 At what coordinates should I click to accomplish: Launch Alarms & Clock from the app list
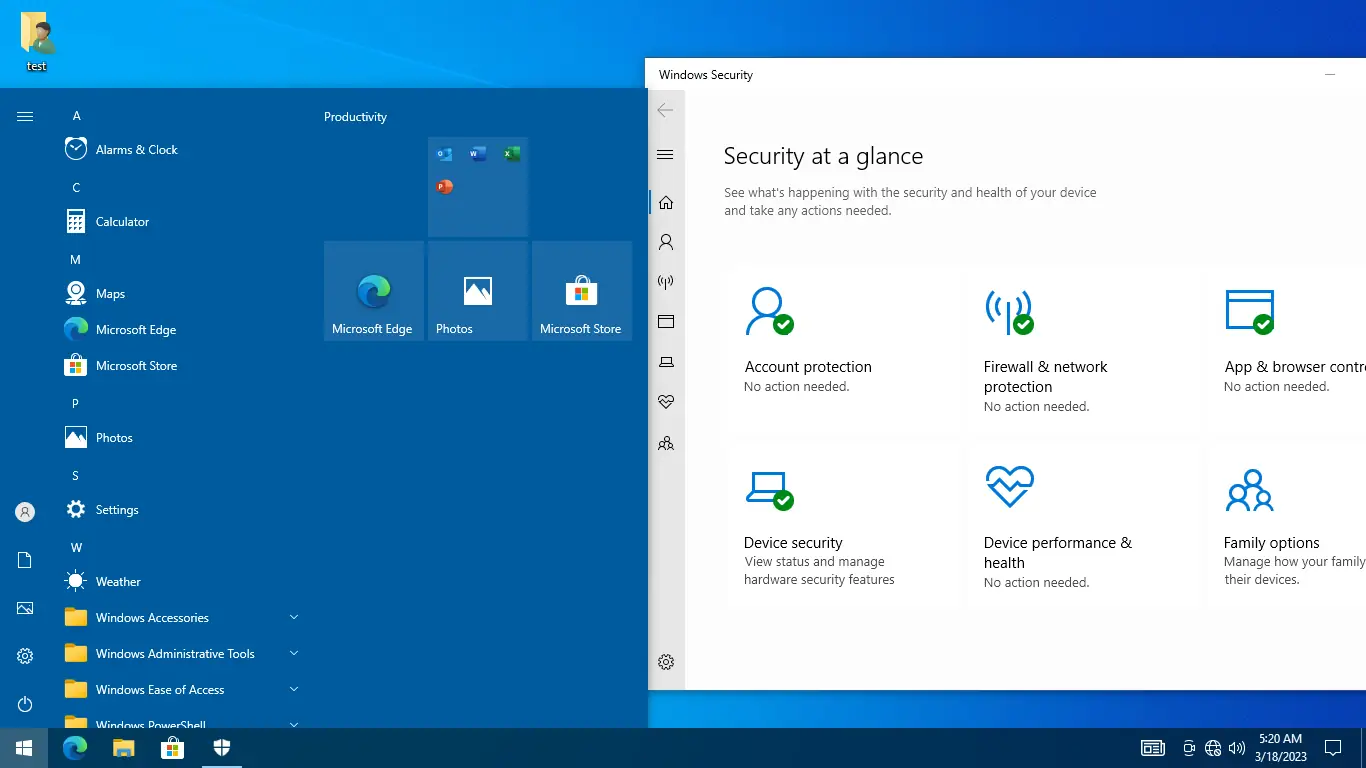(182, 150)
